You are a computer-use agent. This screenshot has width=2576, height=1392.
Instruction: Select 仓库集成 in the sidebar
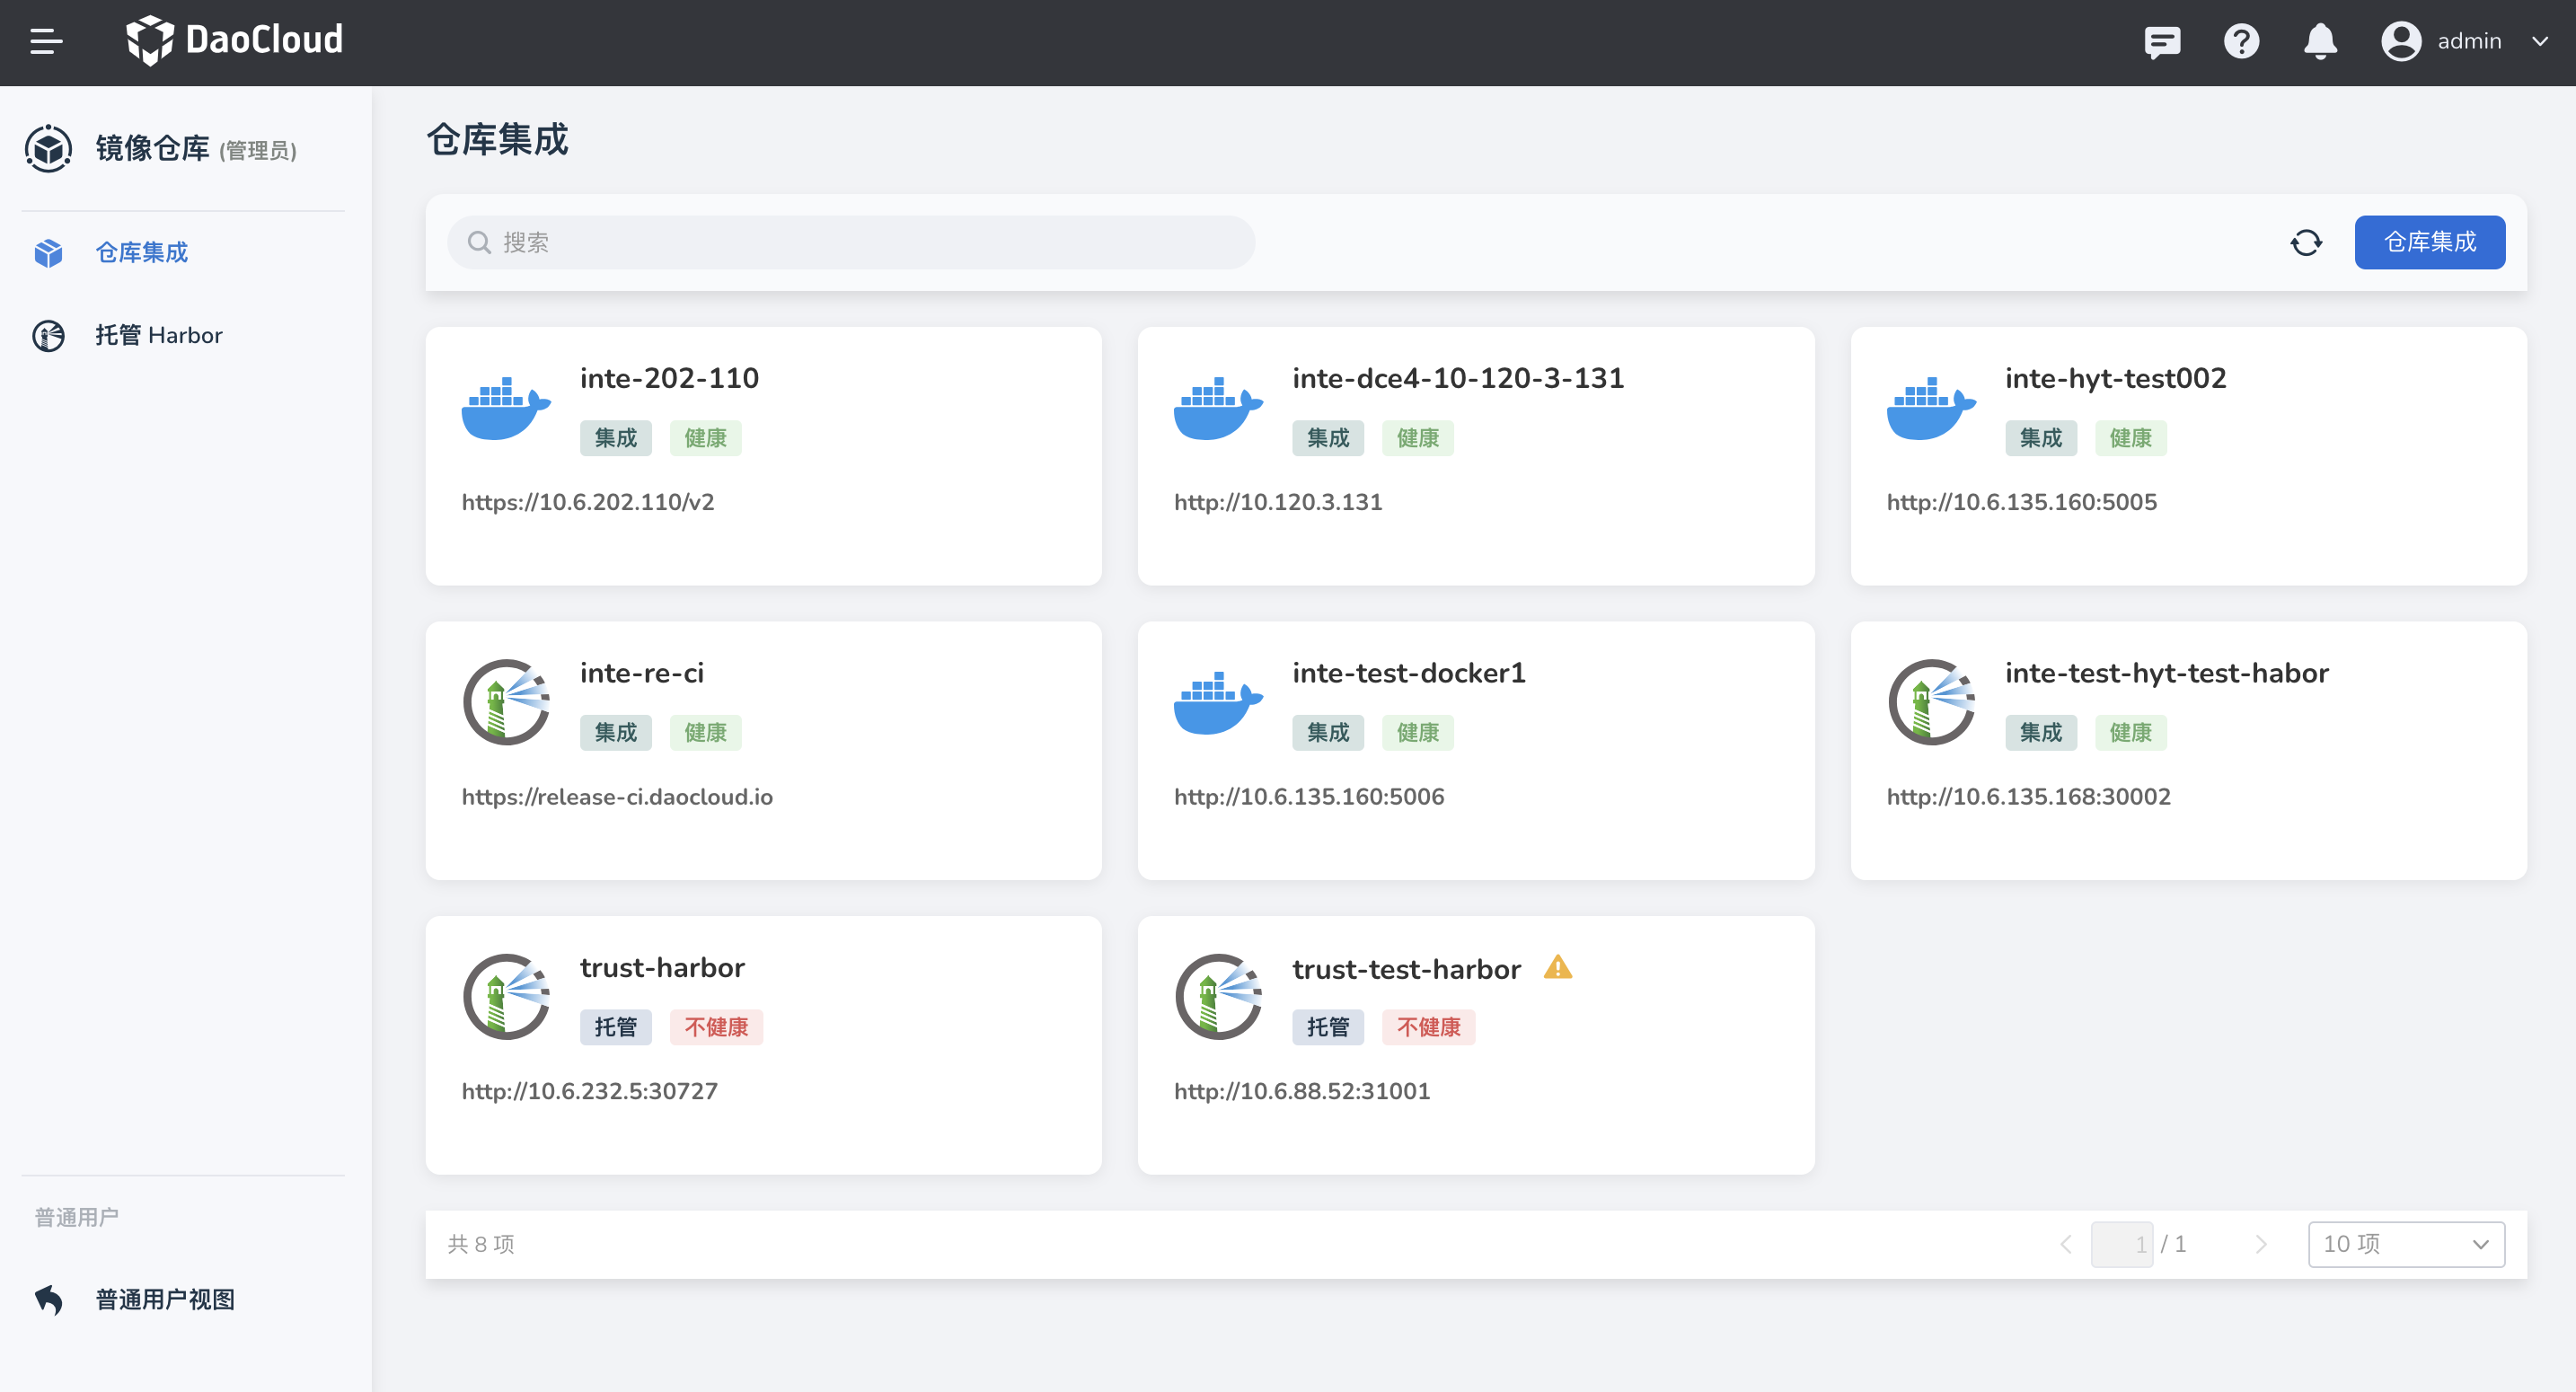click(x=141, y=252)
